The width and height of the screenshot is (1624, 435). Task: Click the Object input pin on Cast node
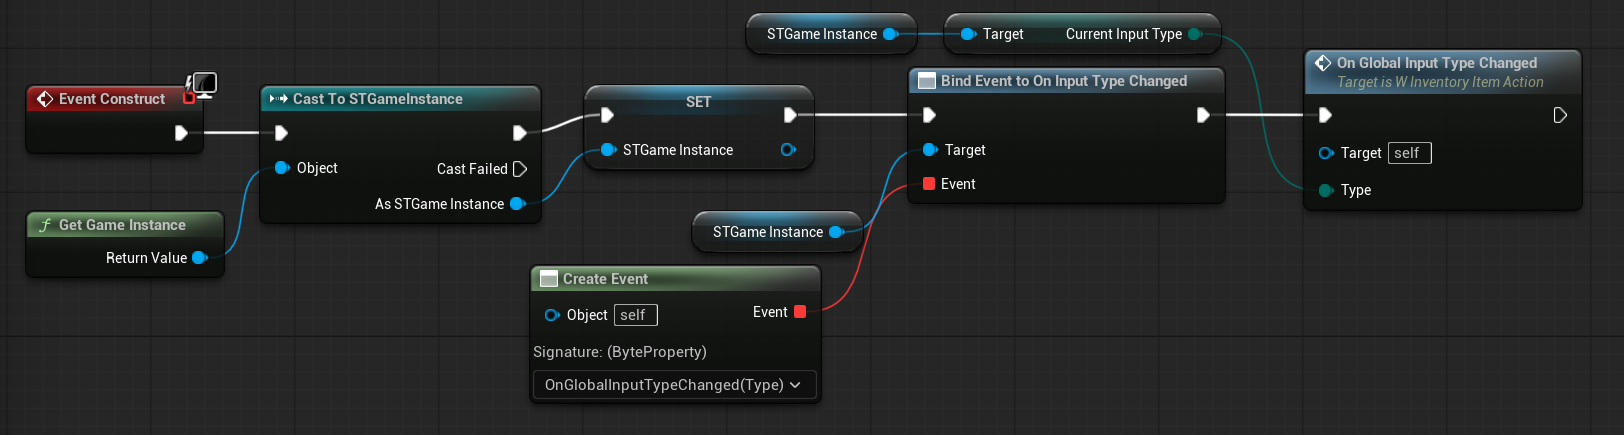coord(282,168)
